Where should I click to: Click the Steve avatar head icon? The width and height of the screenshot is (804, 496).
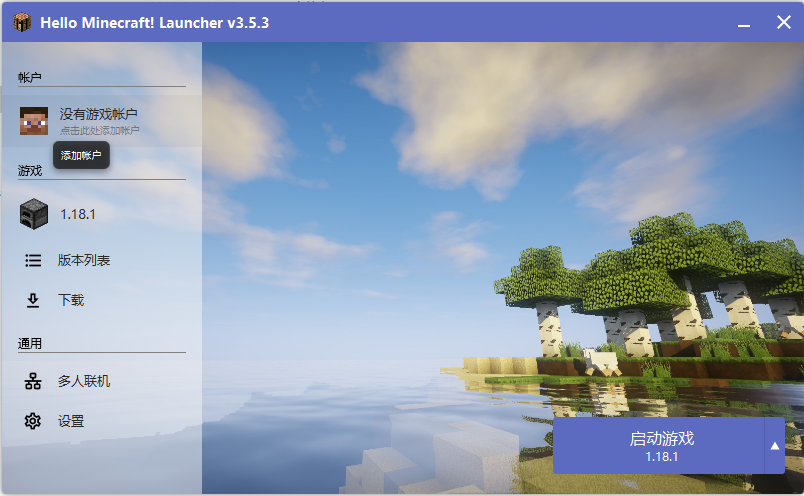click(x=33, y=121)
